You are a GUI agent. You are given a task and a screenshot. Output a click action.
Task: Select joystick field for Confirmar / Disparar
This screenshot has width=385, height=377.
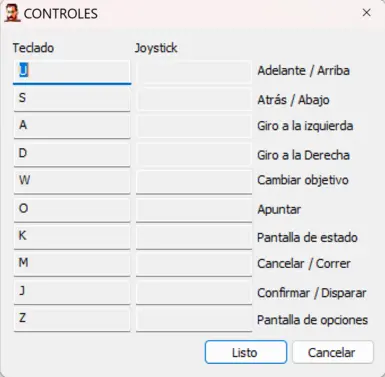pyautogui.click(x=194, y=293)
